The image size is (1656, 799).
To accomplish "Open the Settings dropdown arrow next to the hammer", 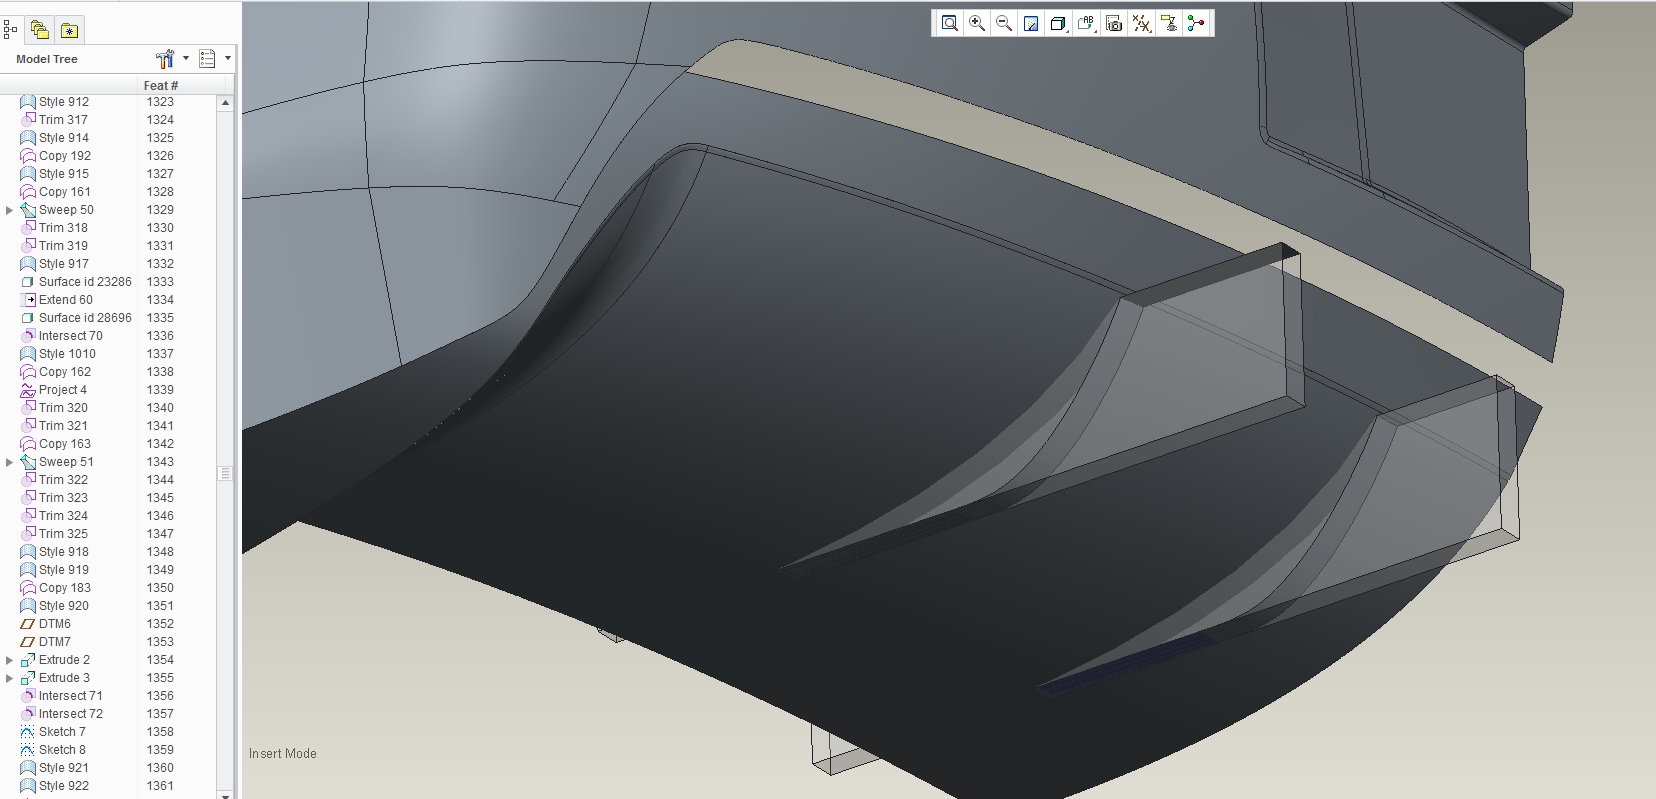I will tap(186, 59).
